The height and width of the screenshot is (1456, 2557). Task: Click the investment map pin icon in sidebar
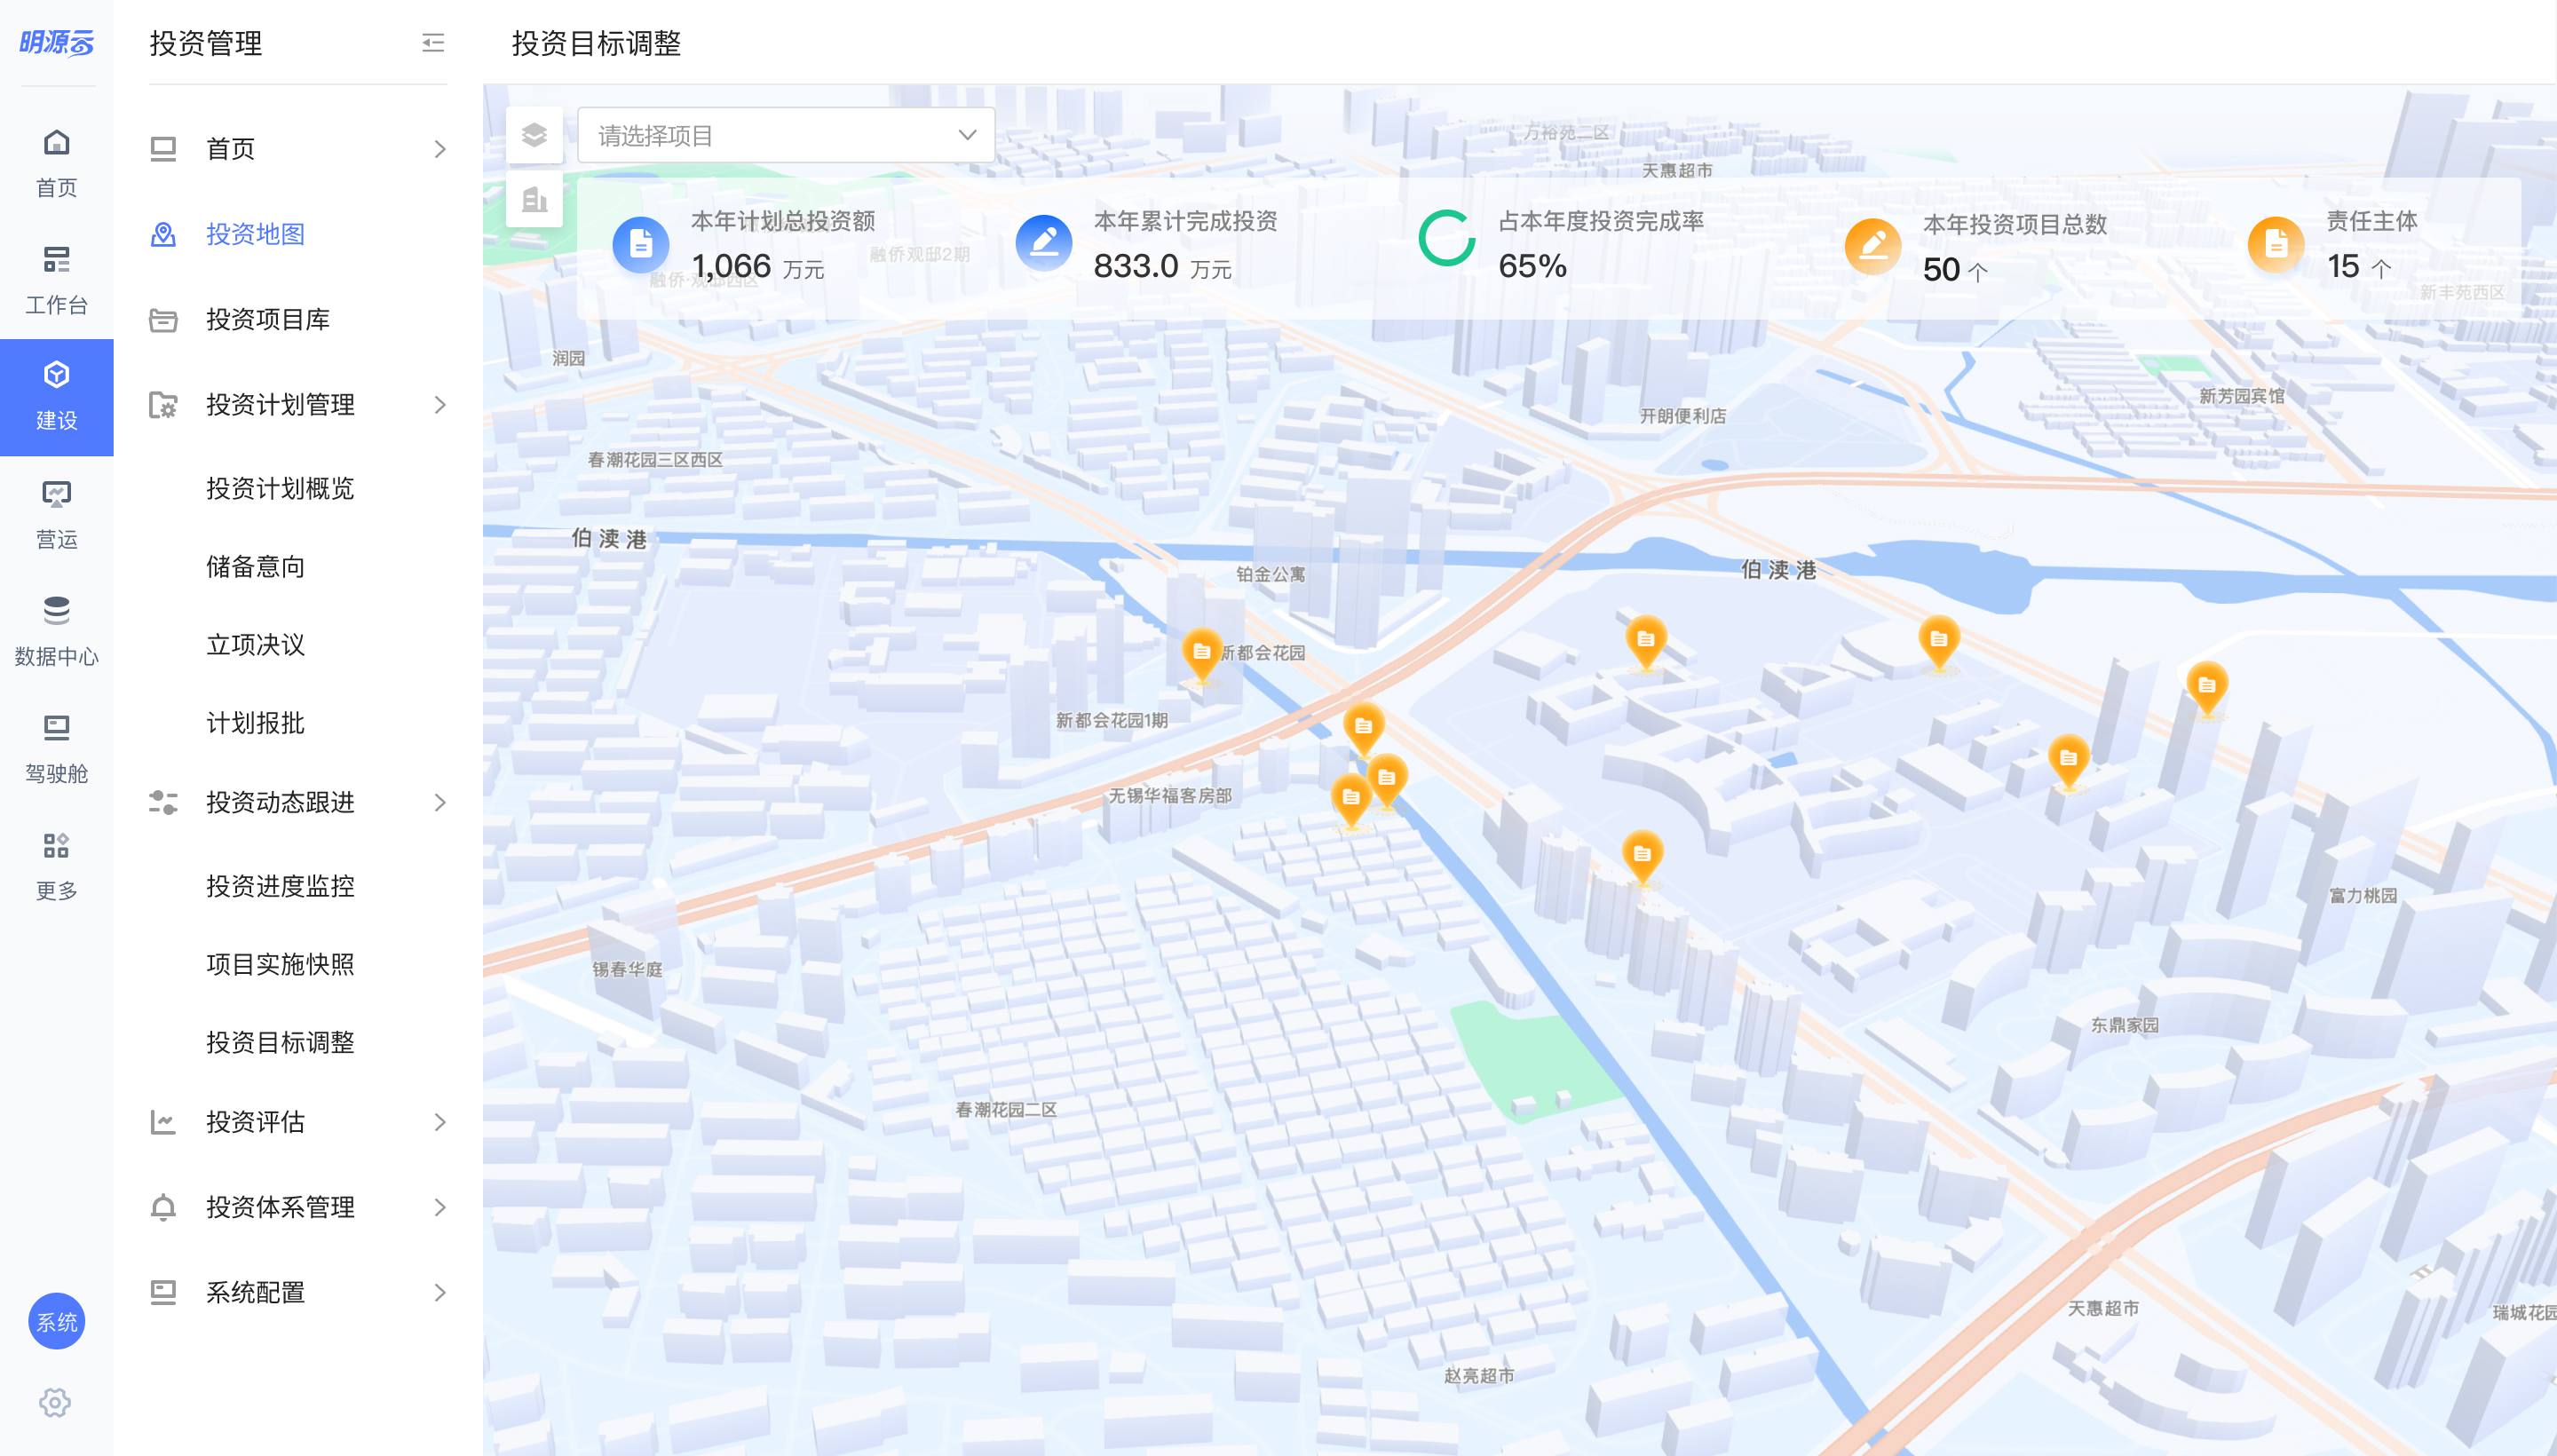[163, 234]
